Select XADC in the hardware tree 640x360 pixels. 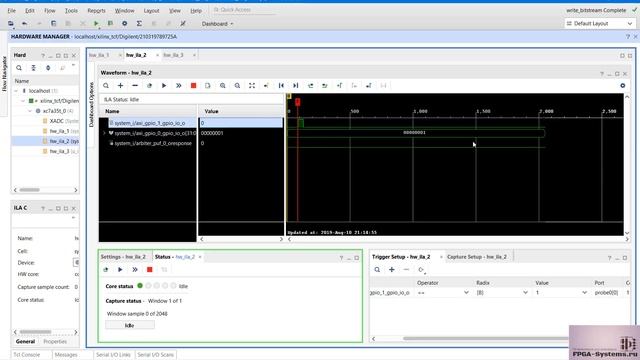56,121
